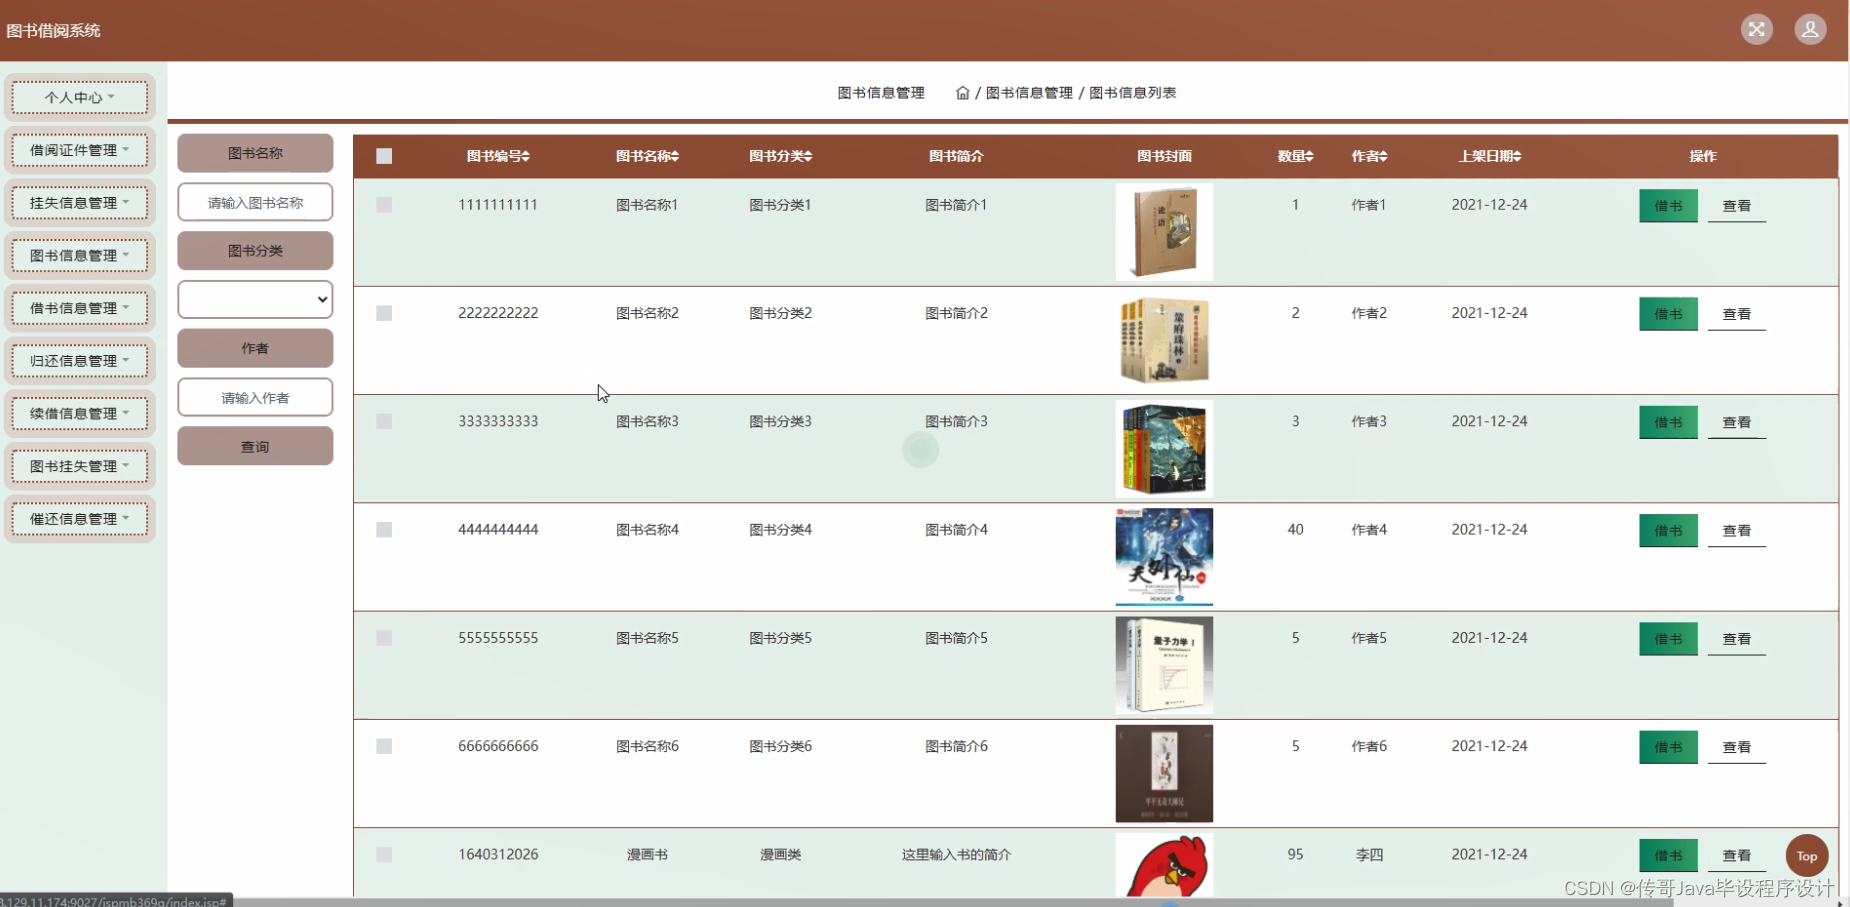Sort the 作者 column using its sort icon
1850x907 pixels.
[x=1385, y=156]
